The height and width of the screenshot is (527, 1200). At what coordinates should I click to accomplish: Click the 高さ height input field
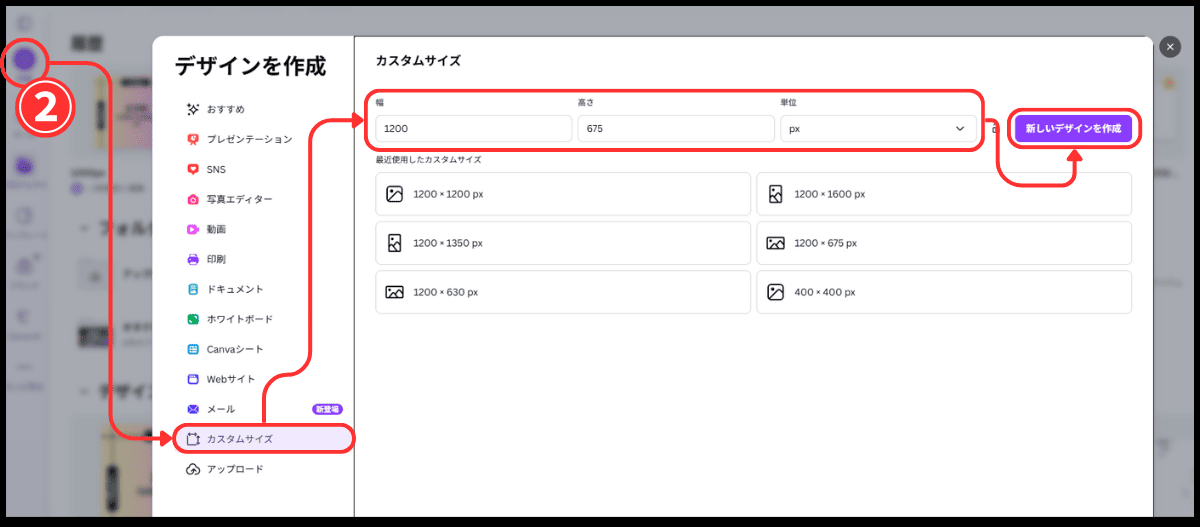pos(674,129)
